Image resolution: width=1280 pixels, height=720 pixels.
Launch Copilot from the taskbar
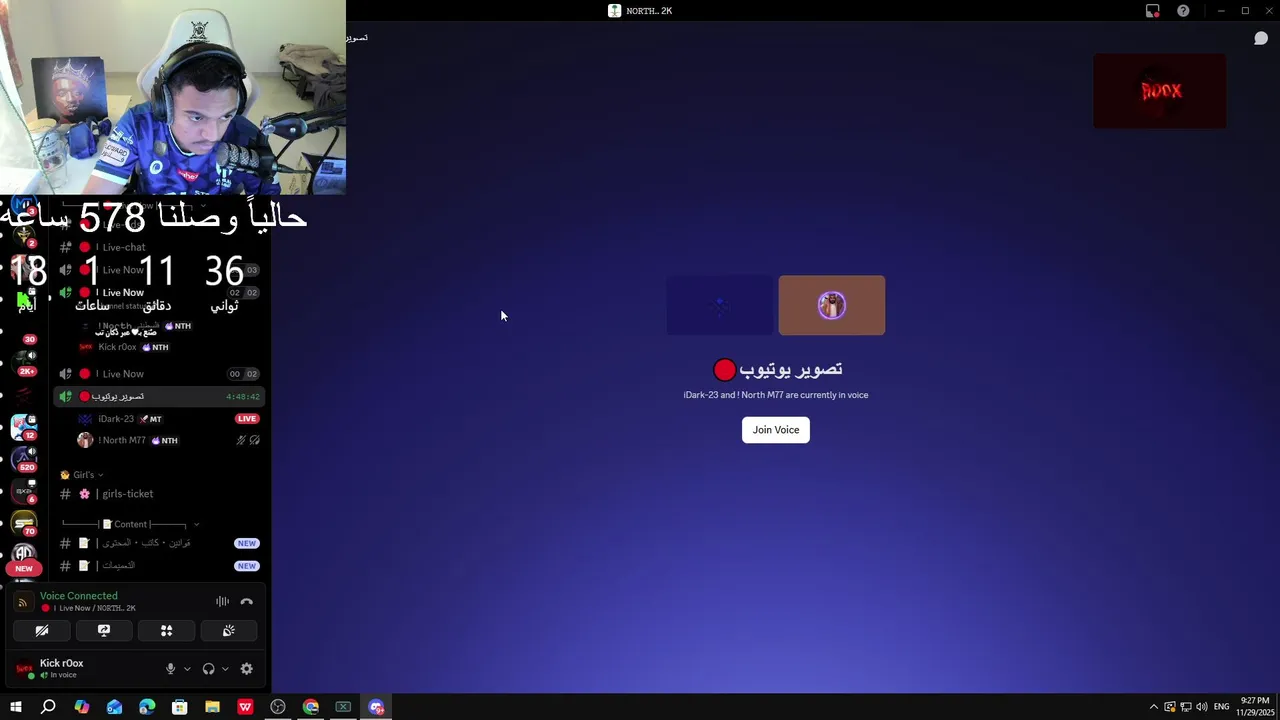81,707
